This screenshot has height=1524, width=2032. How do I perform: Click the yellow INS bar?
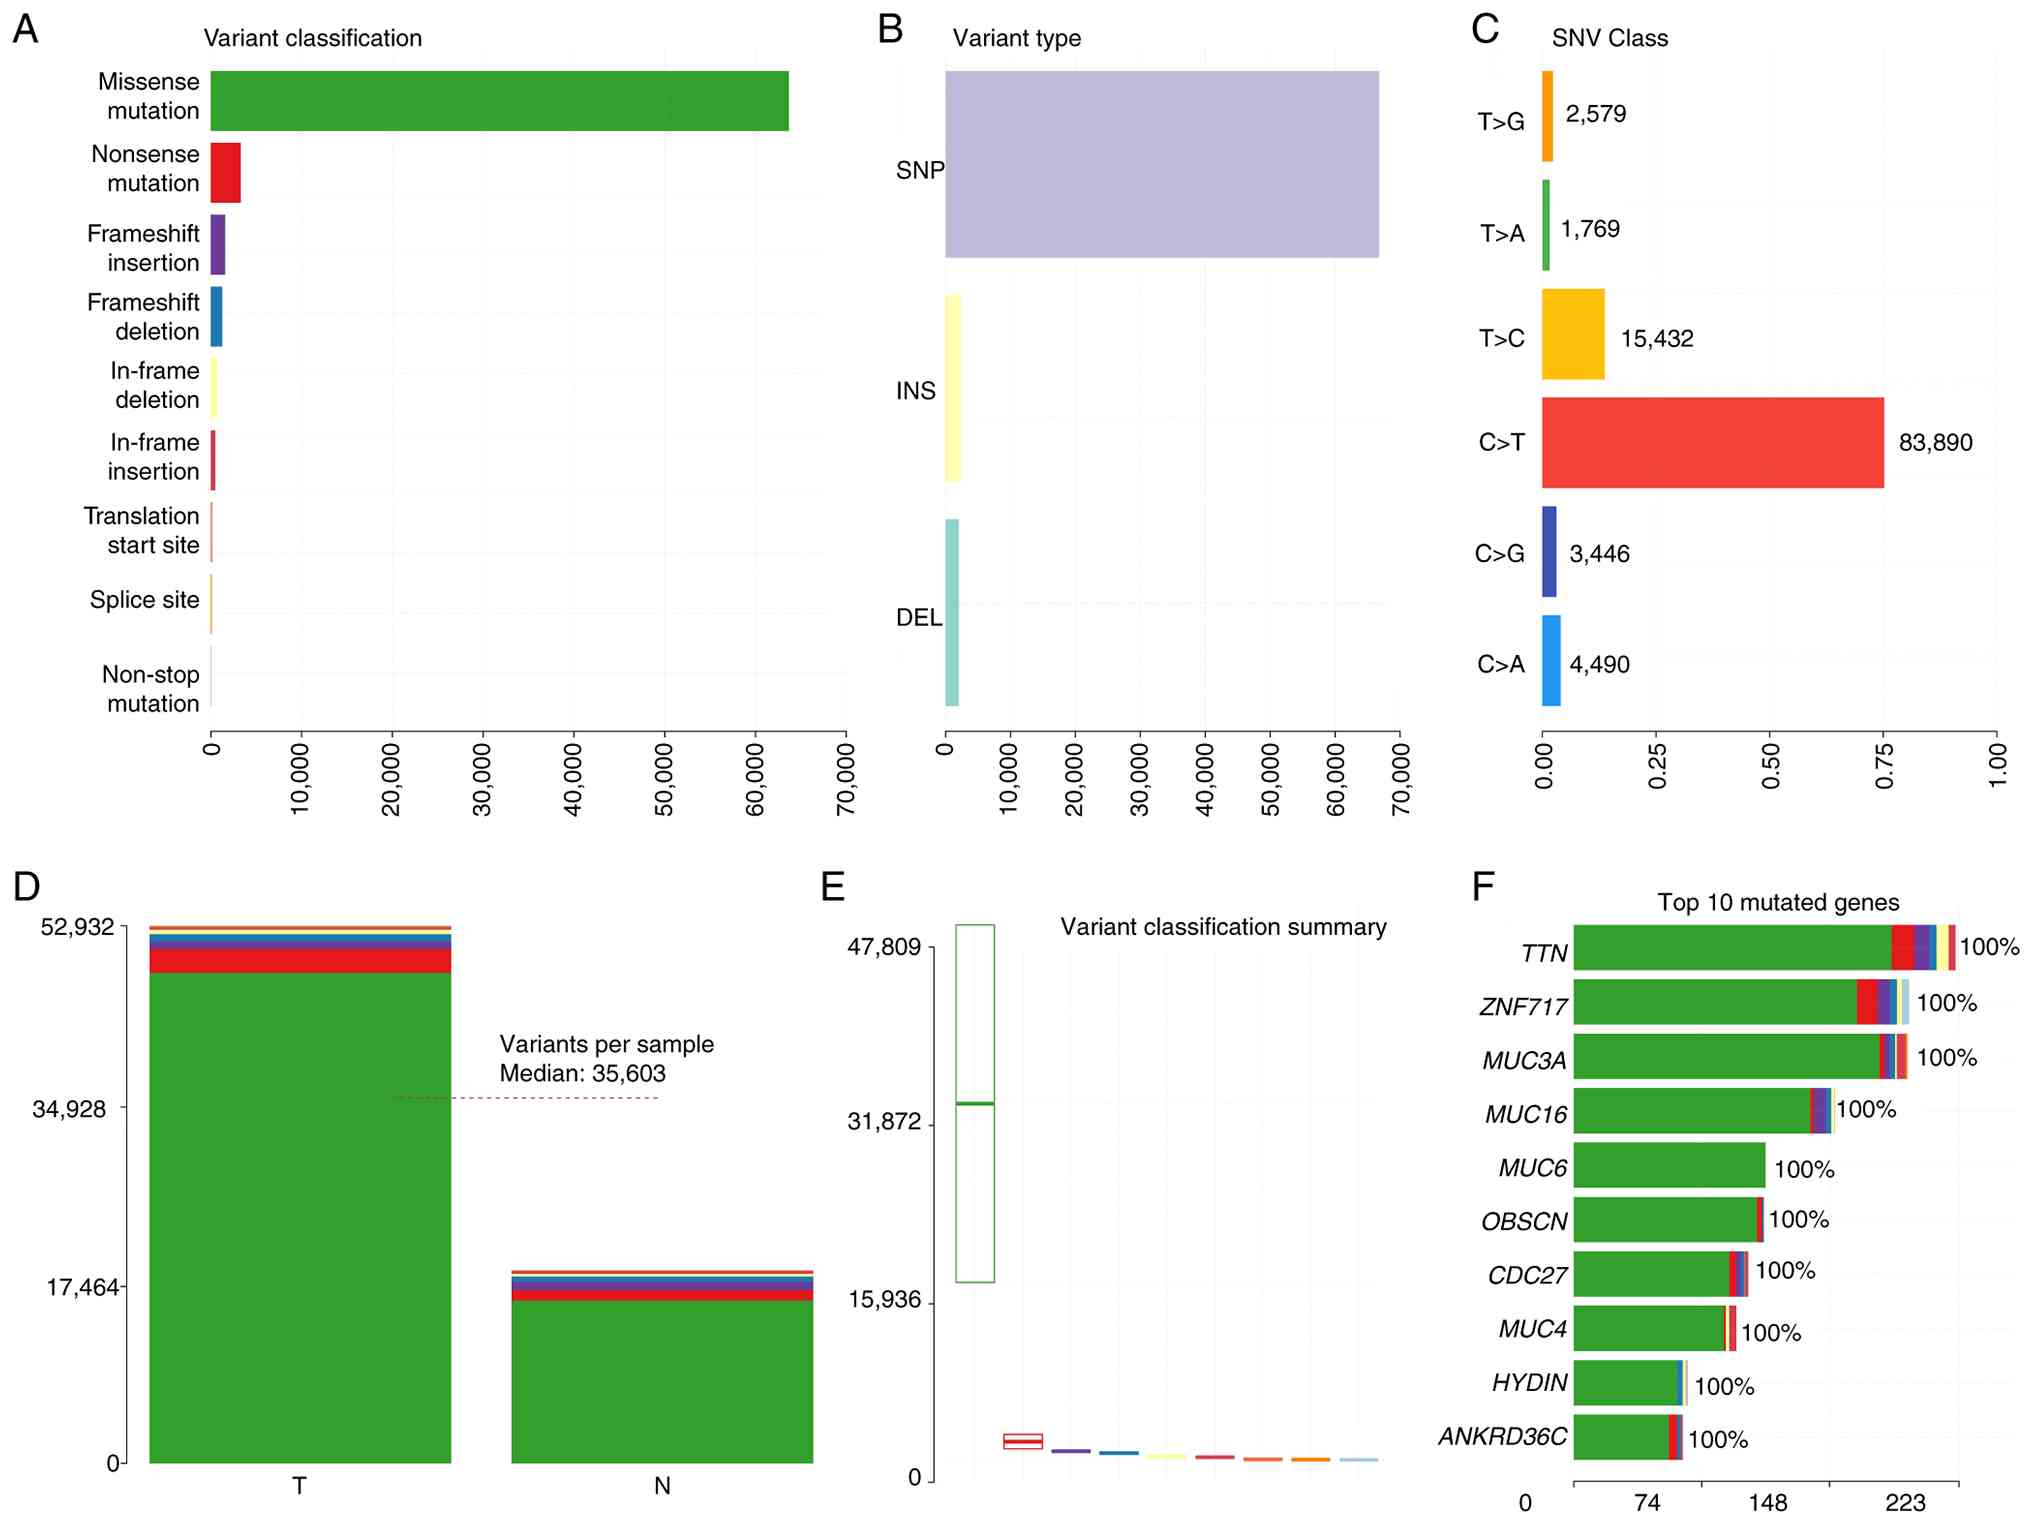953,388
